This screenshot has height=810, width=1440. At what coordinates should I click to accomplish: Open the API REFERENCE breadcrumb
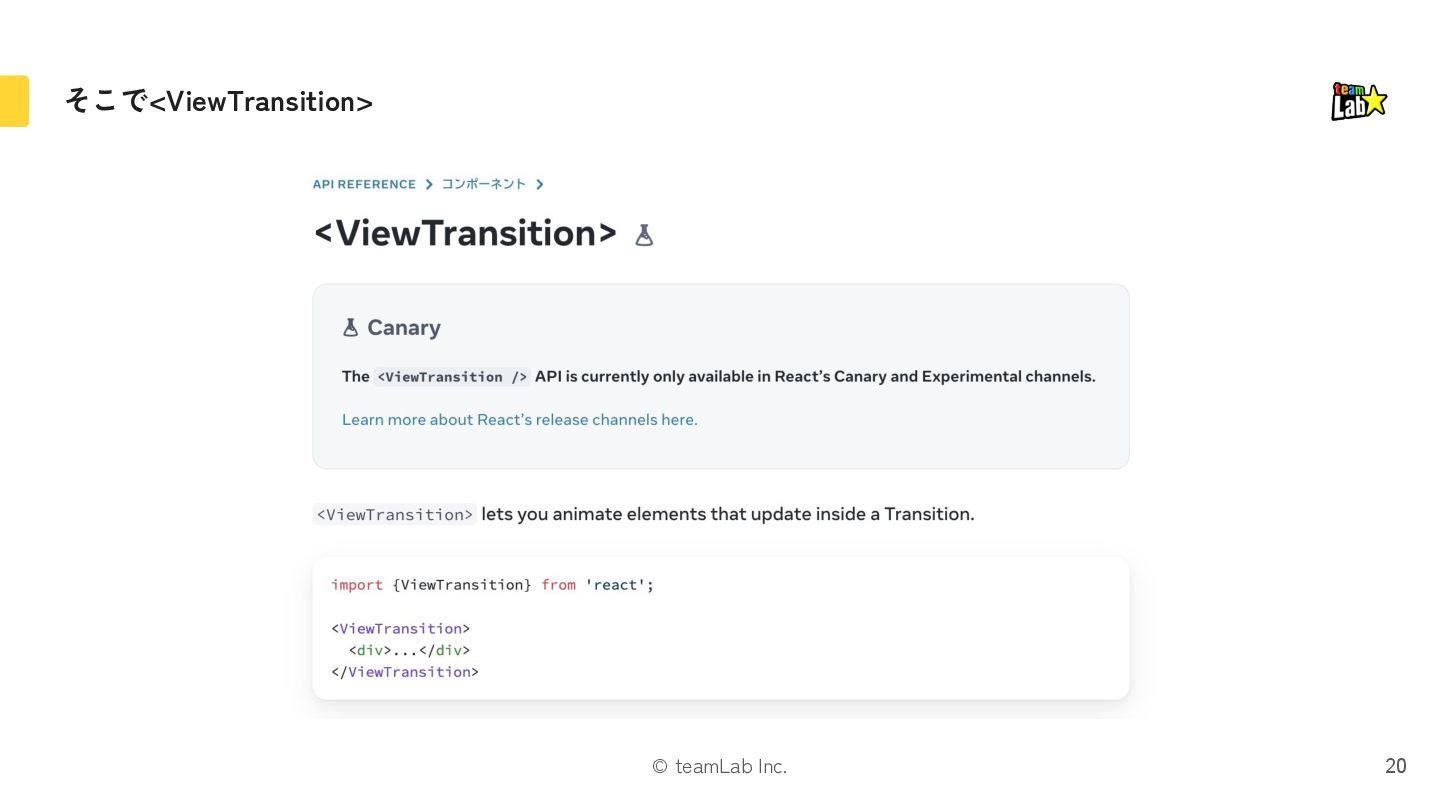click(x=364, y=185)
